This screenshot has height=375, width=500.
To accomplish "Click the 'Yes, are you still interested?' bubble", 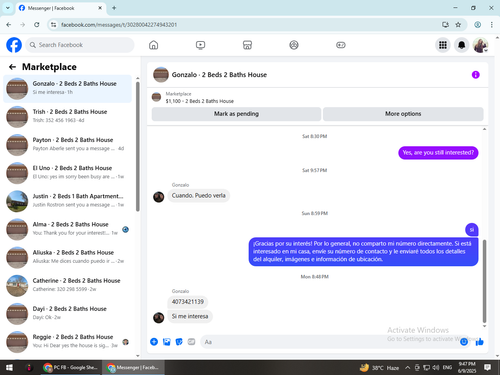I will pyautogui.click(x=438, y=153).
